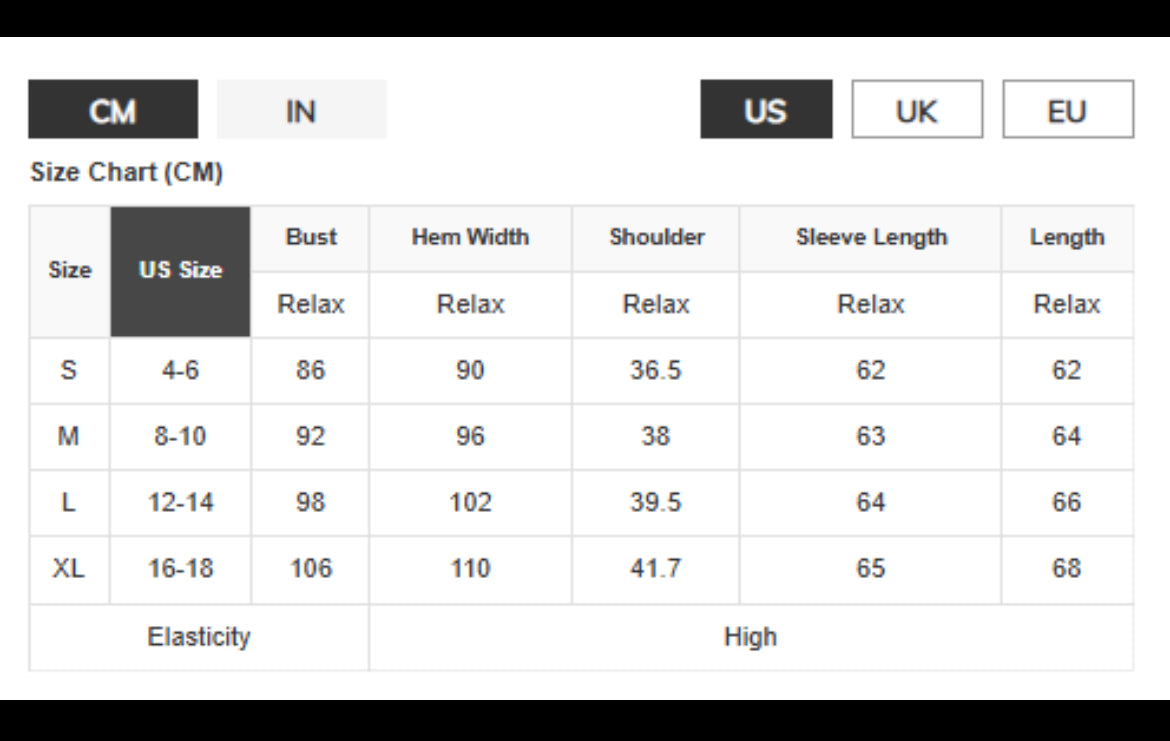Screen dimensions: 1170x741
Task: Click the Bust column header
Action: [311, 238]
